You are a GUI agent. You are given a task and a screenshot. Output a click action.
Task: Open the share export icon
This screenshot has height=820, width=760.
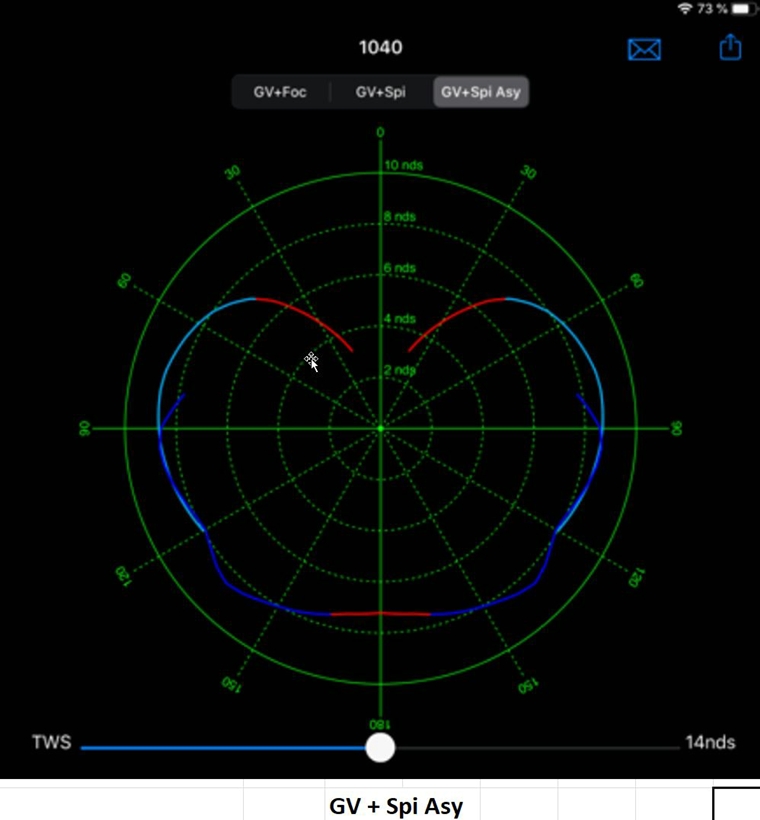731,47
